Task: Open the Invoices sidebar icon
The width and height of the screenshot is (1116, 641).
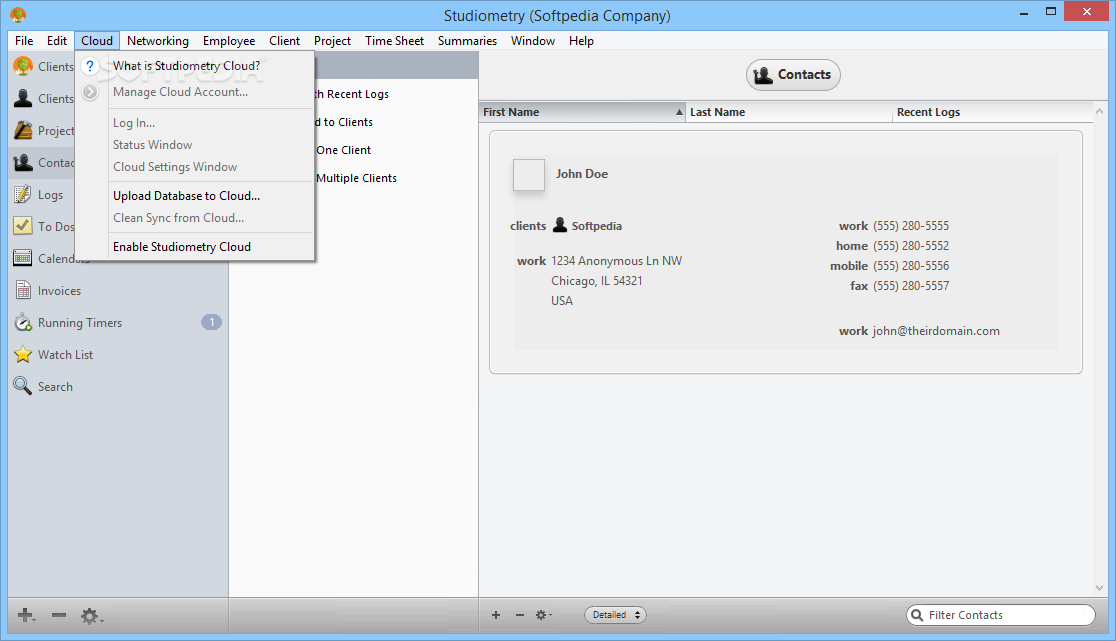Action: point(23,290)
